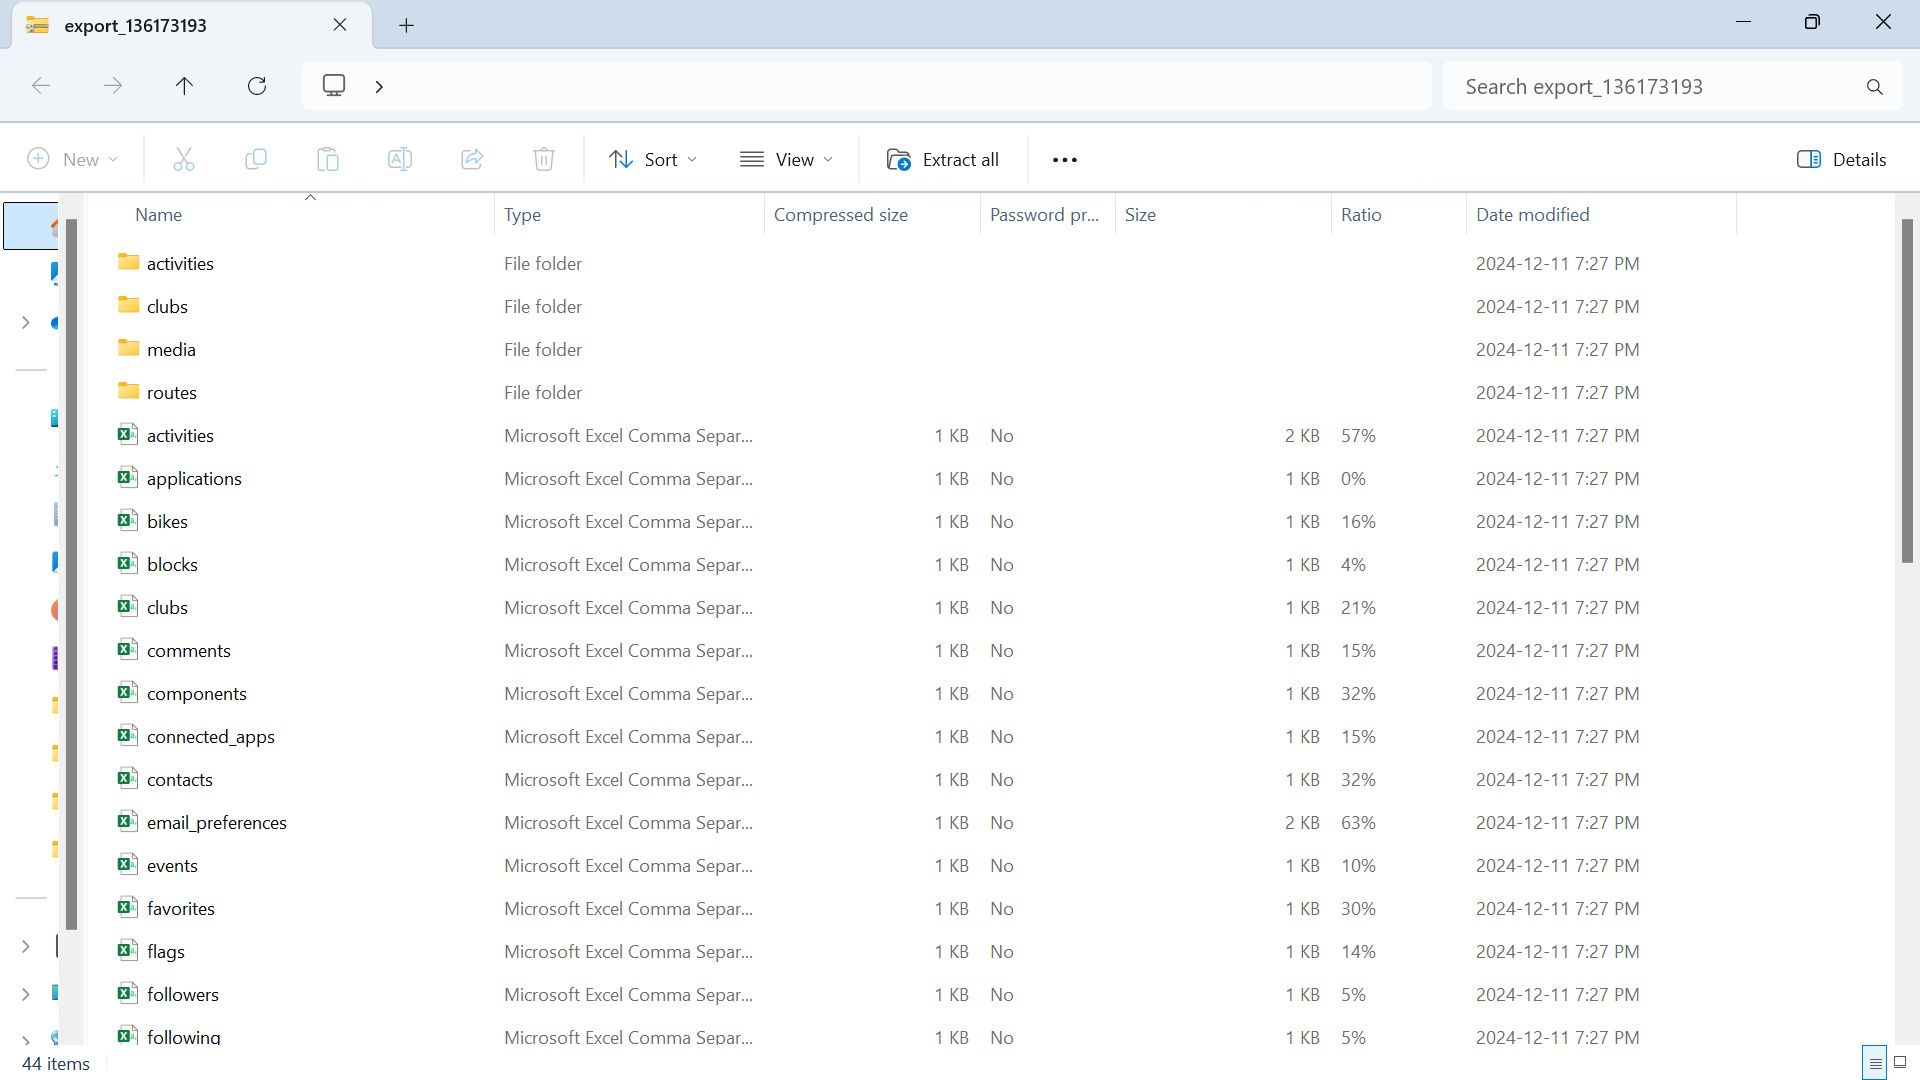Toggle the Details pane on

[1840, 159]
